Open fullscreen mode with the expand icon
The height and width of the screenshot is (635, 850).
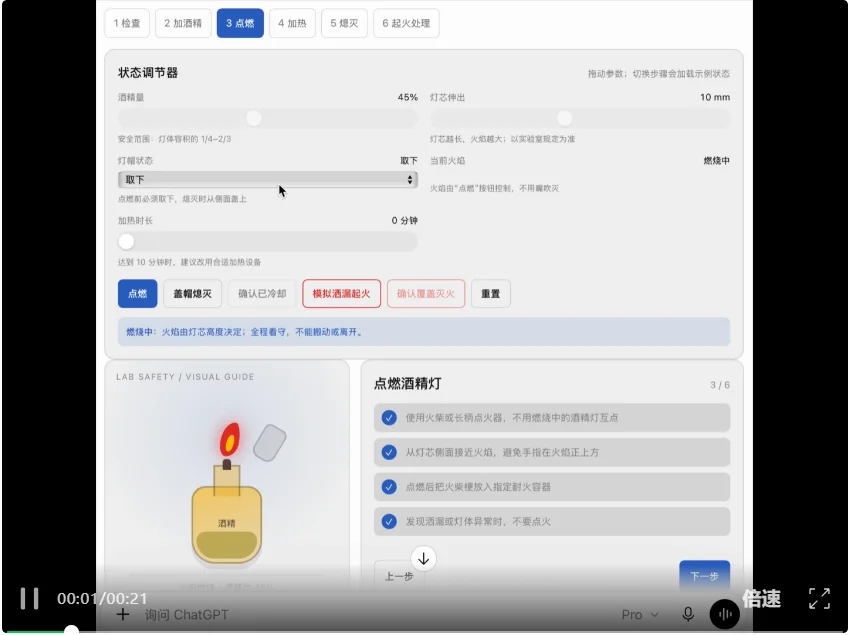tap(819, 599)
